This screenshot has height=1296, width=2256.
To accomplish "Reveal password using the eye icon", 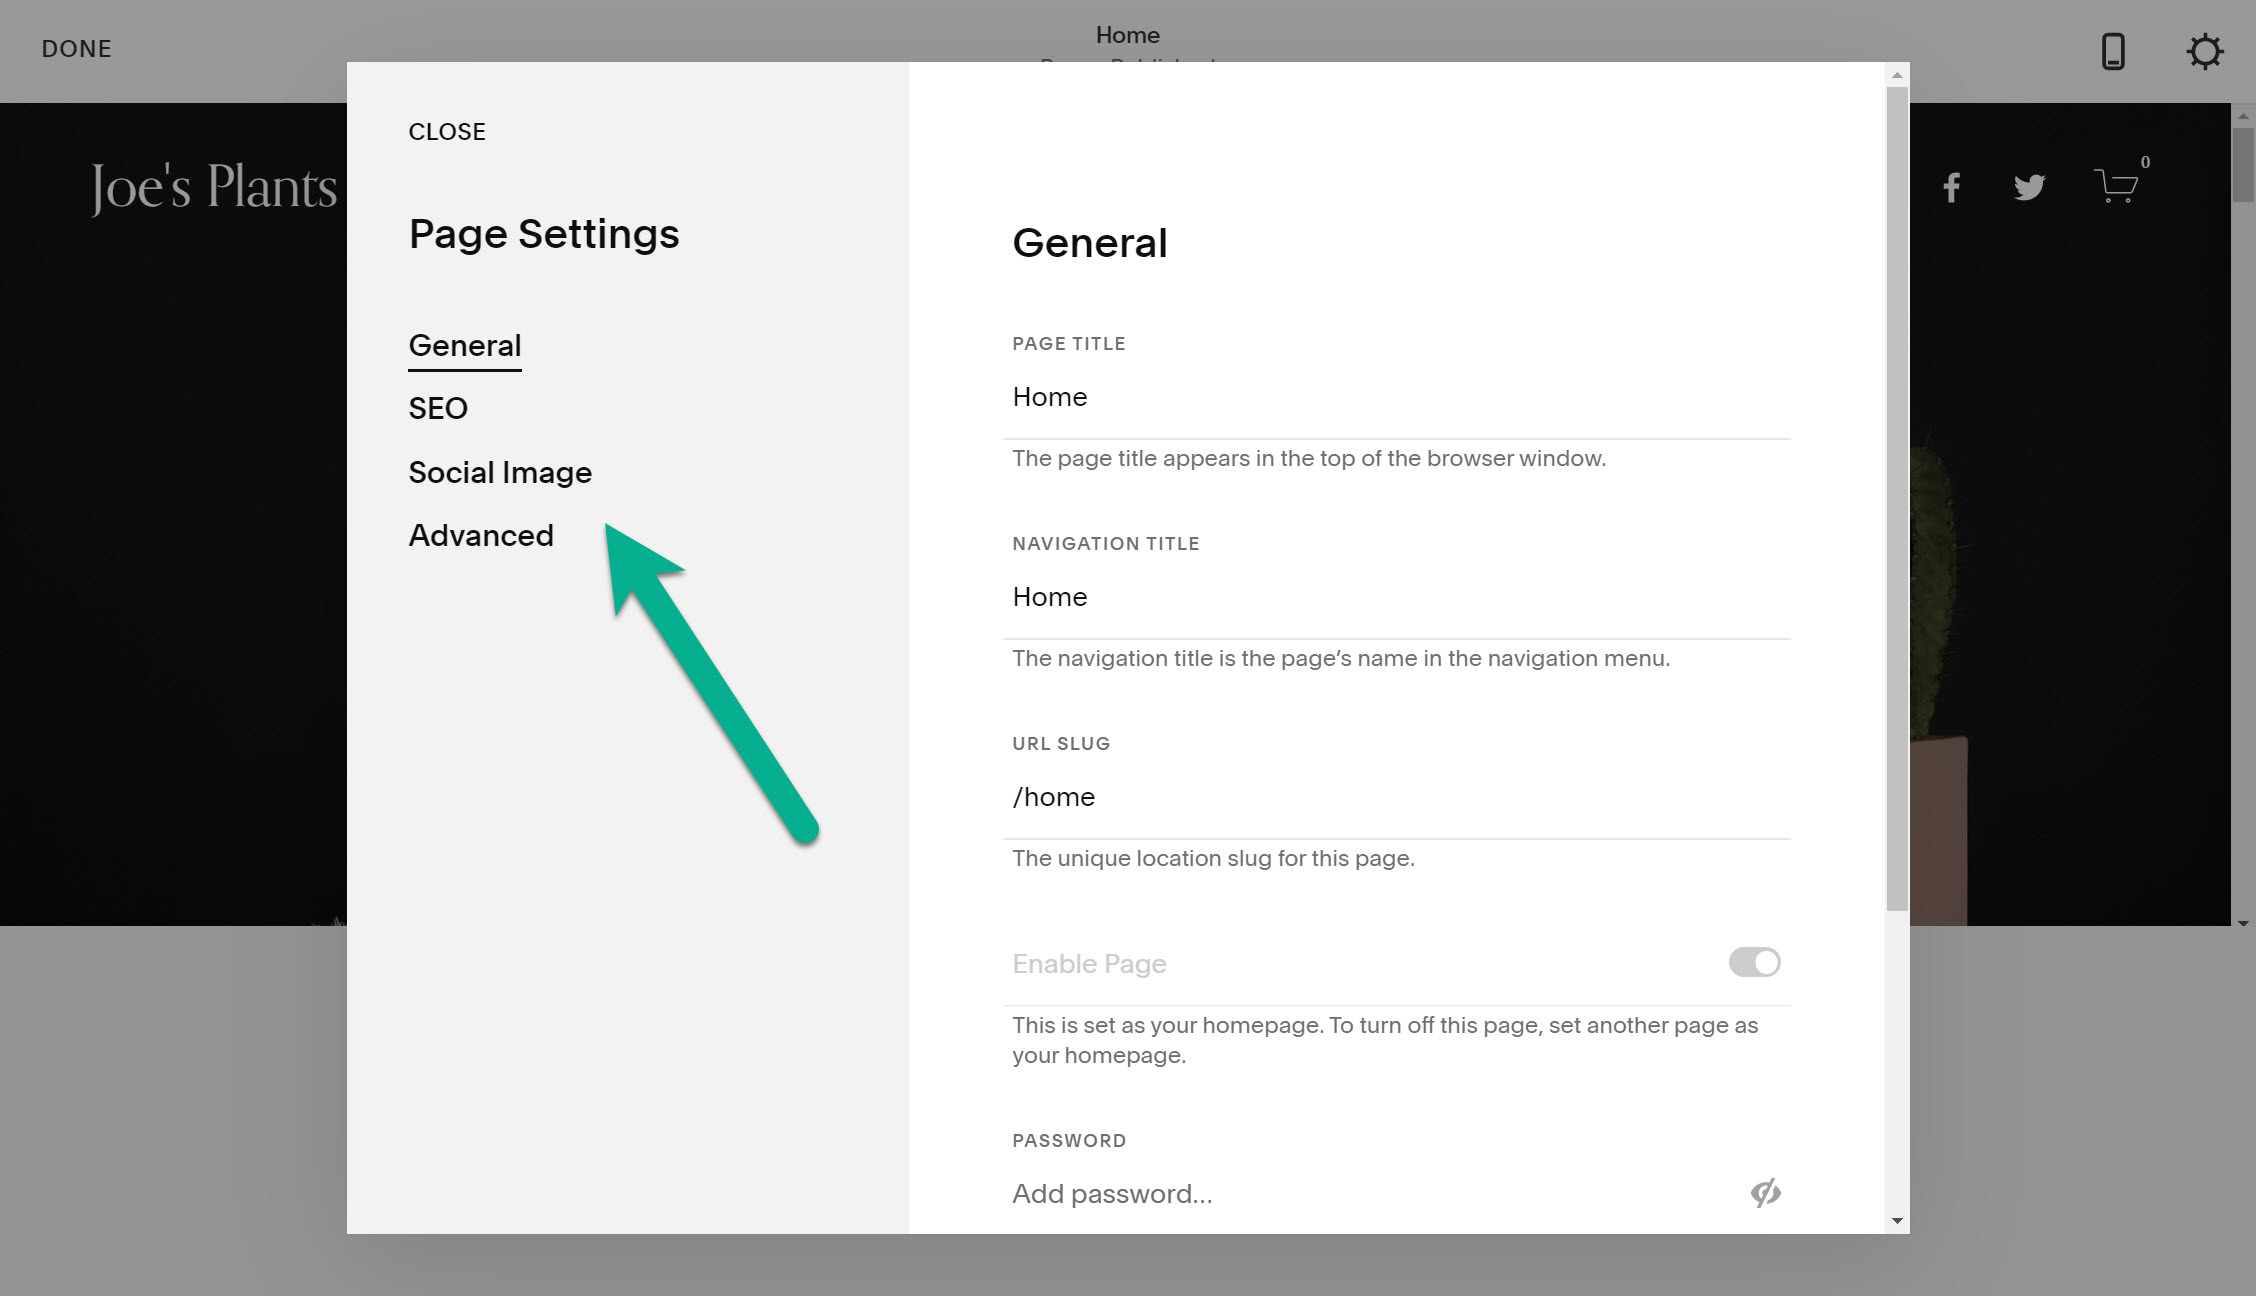I will [x=1766, y=1193].
